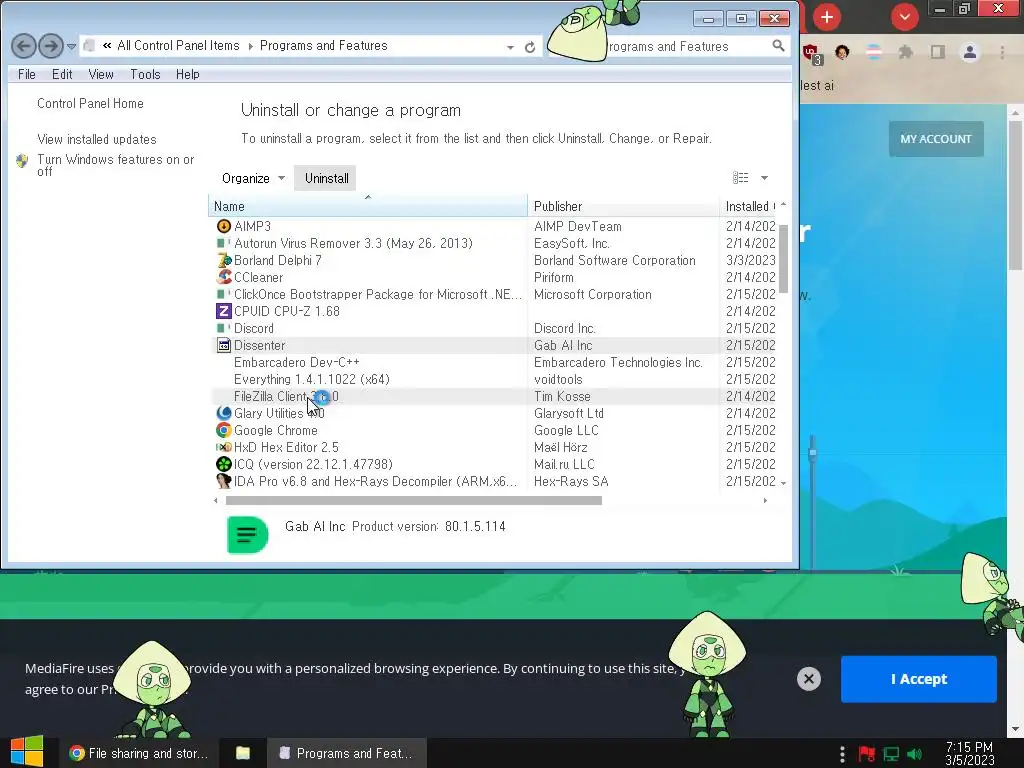The image size is (1024, 768).
Task: Sort by the Publisher column header
Action: (623, 206)
